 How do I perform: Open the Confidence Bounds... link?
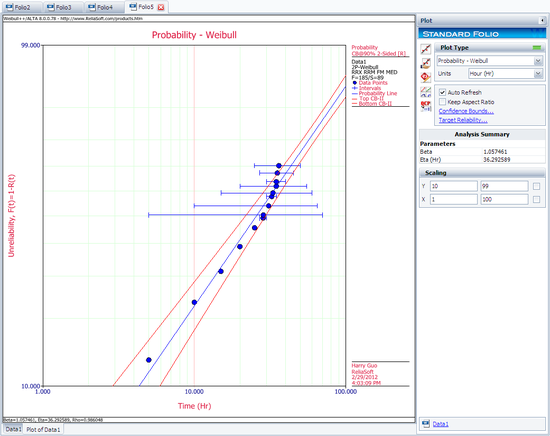466,111
